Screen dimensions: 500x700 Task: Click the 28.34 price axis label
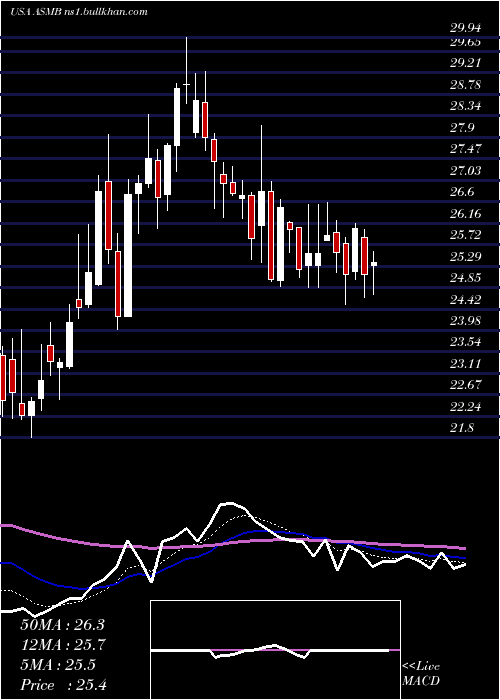(466, 106)
